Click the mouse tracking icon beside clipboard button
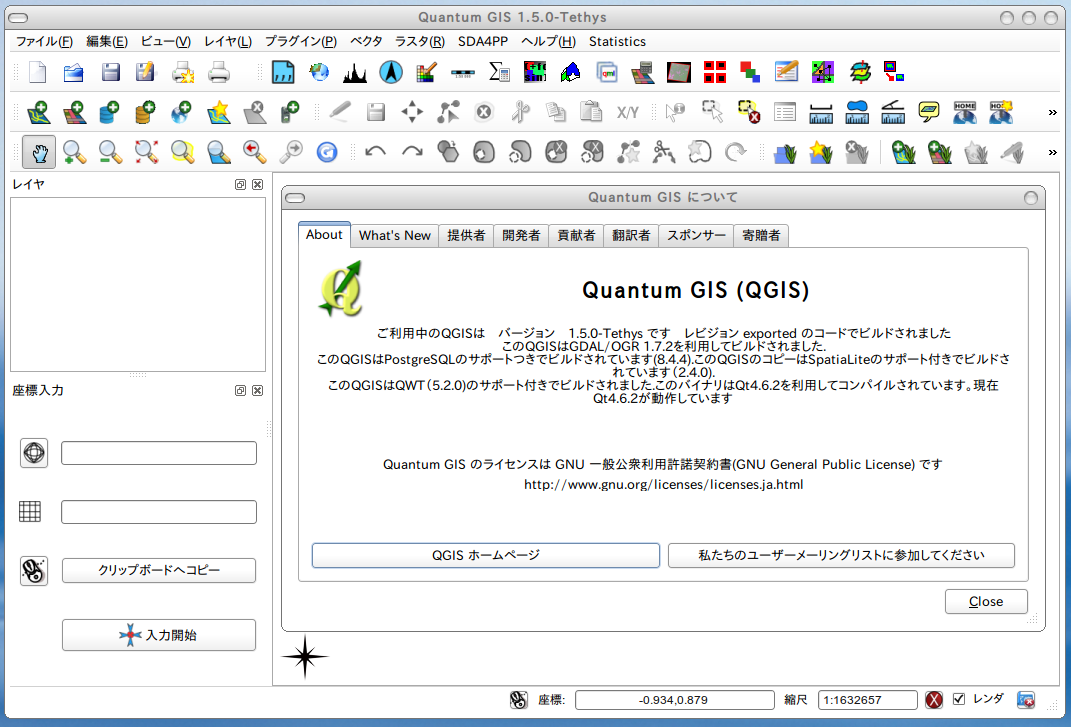The image size is (1071, 727). pyautogui.click(x=34, y=571)
